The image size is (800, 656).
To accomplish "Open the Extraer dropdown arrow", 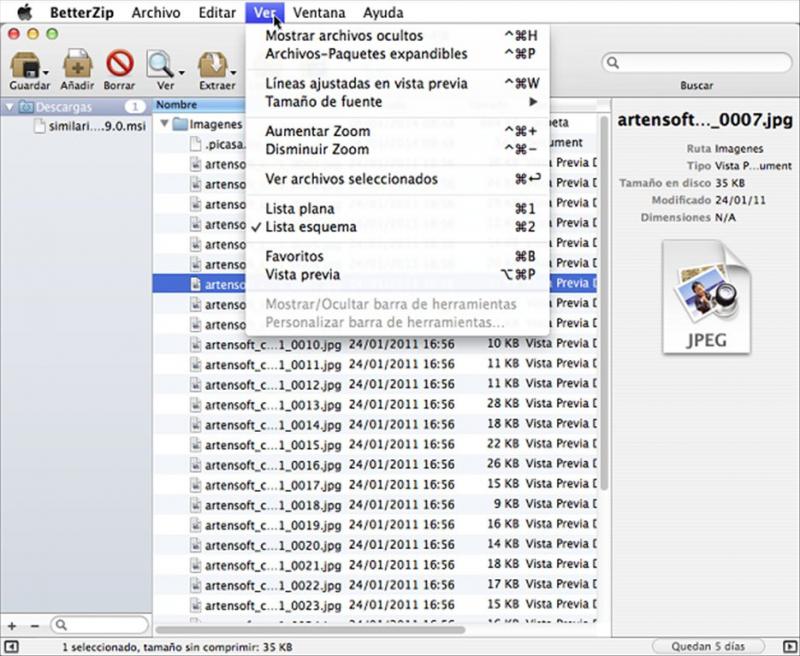I will pyautogui.click(x=233, y=72).
